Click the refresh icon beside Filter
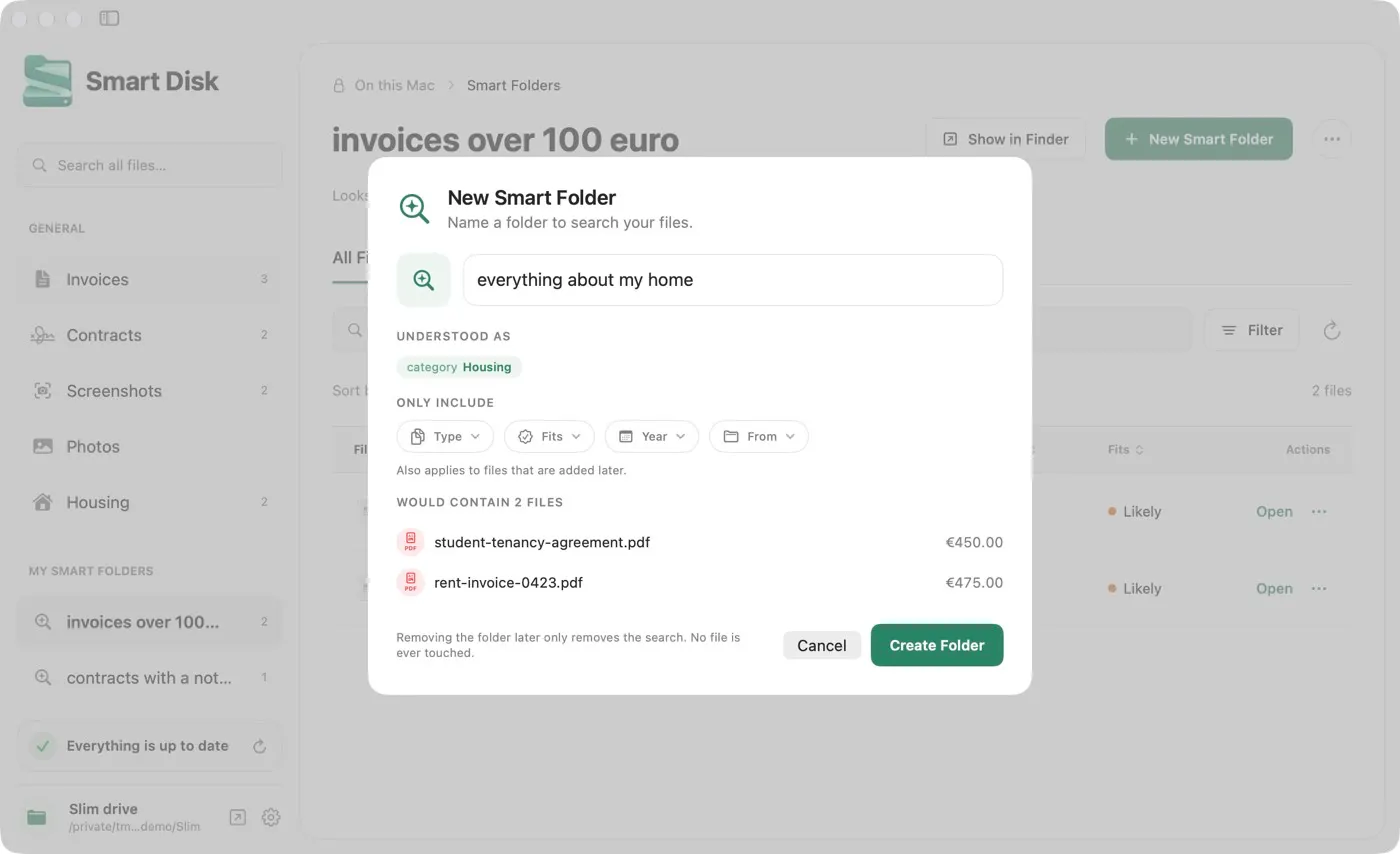 pos(1331,330)
